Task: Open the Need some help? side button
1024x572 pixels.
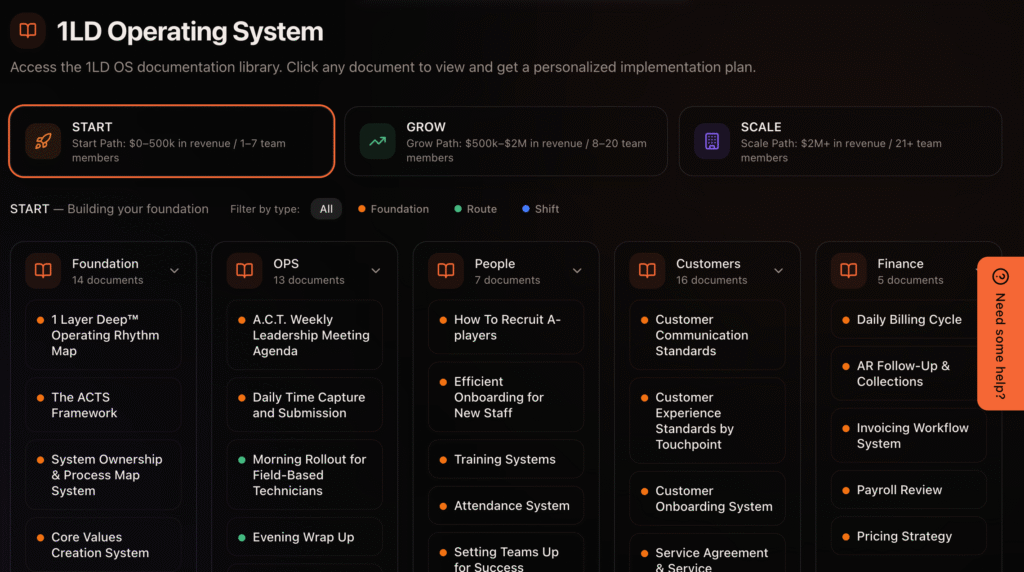Action: click(1000, 333)
